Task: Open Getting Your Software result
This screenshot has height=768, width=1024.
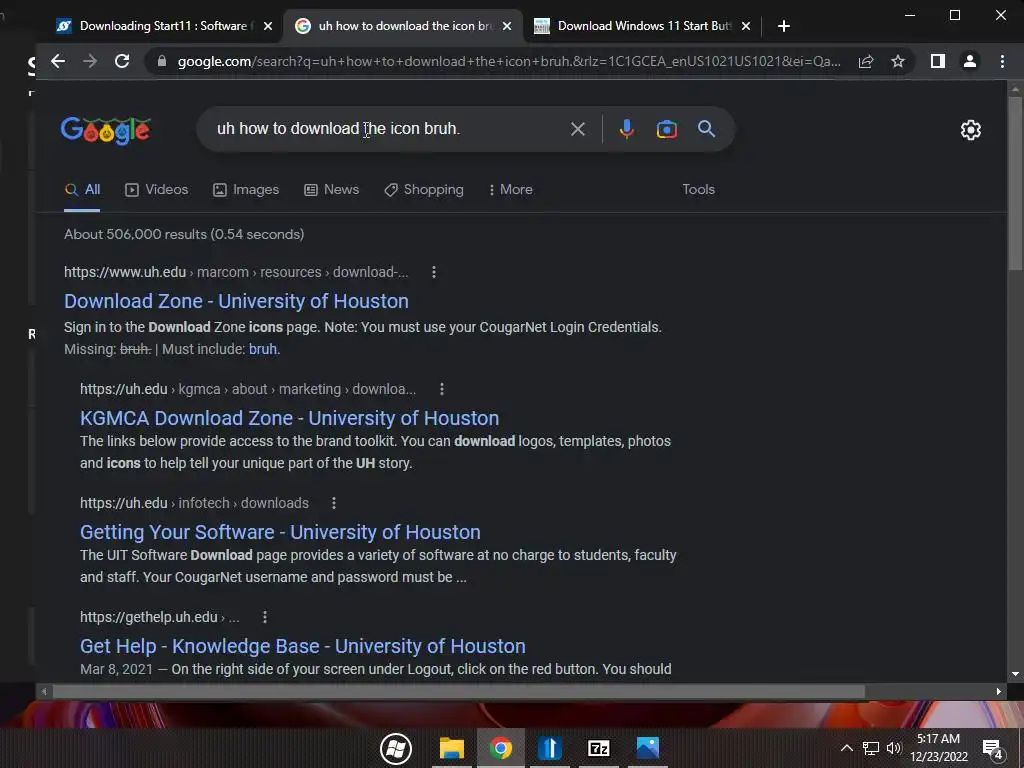Action: pos(280,532)
